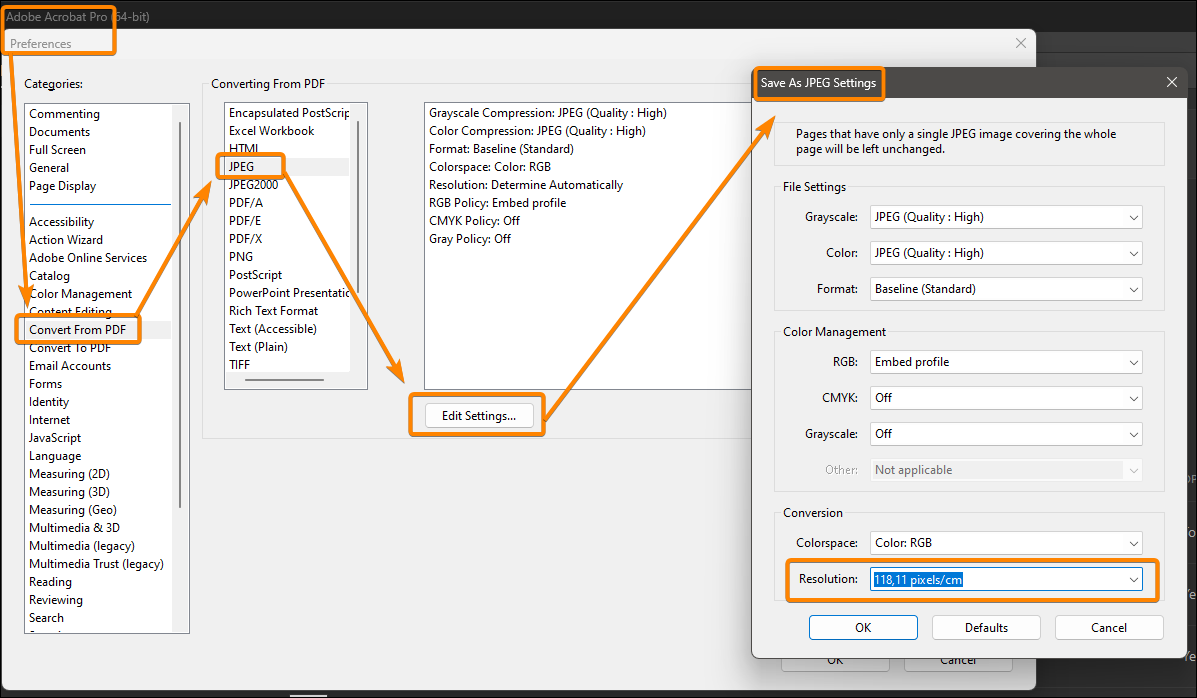Open the Colorspace Color: RGB dropdown
The height and width of the screenshot is (698, 1197).
(x=1005, y=542)
